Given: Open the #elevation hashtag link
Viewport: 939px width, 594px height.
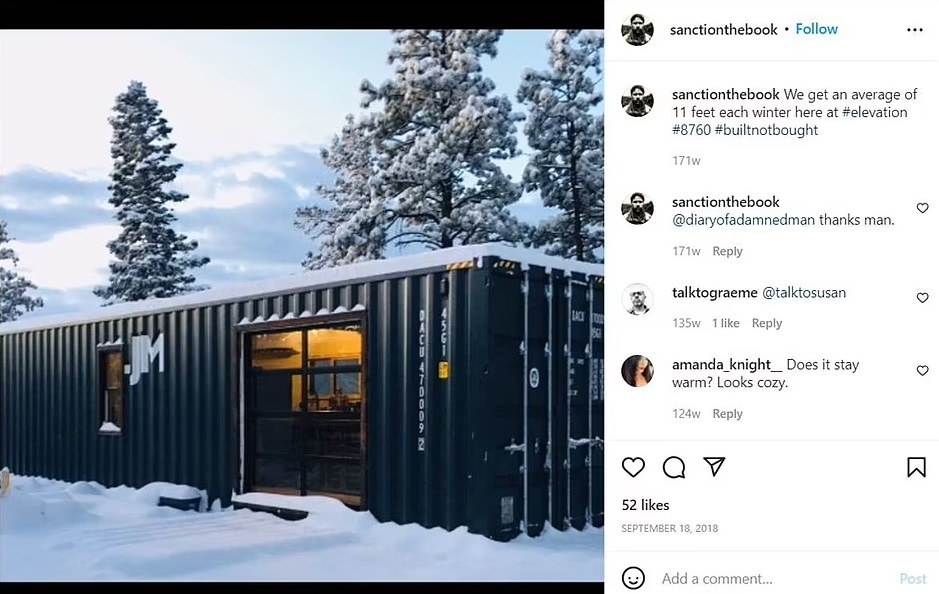Looking at the screenshot, I should pyautogui.click(x=874, y=112).
